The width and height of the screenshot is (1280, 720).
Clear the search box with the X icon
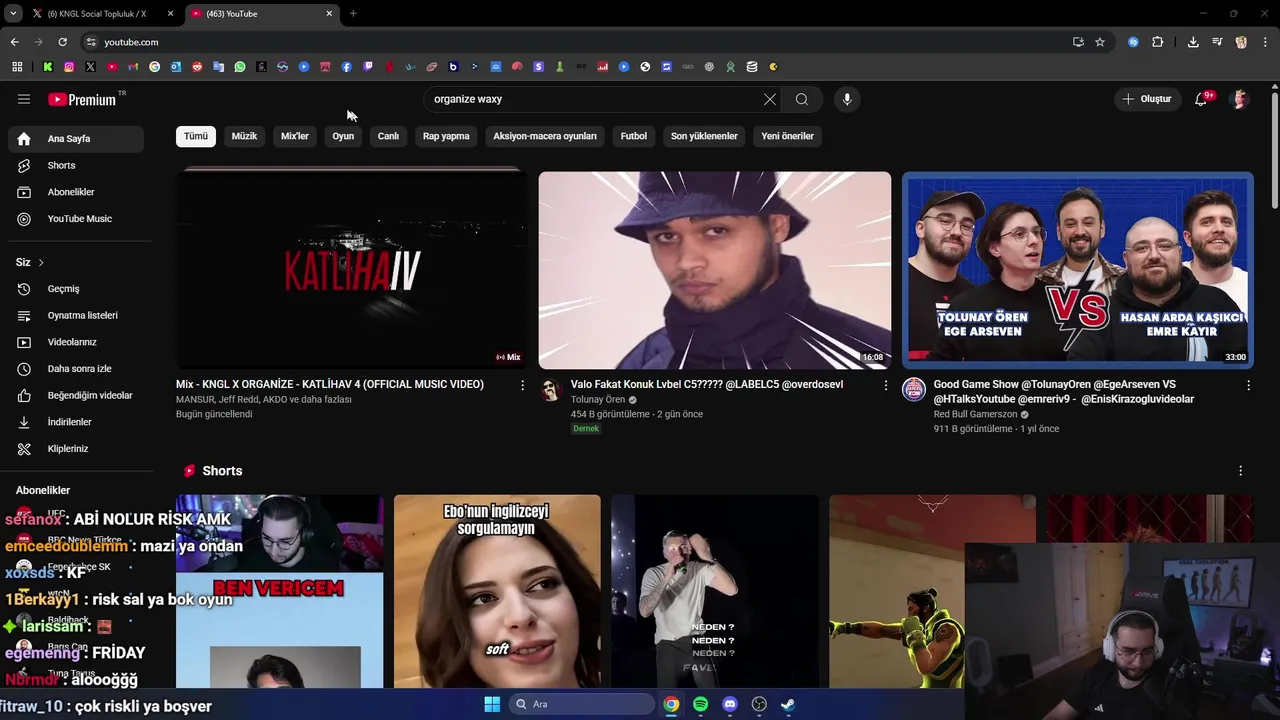[769, 99]
